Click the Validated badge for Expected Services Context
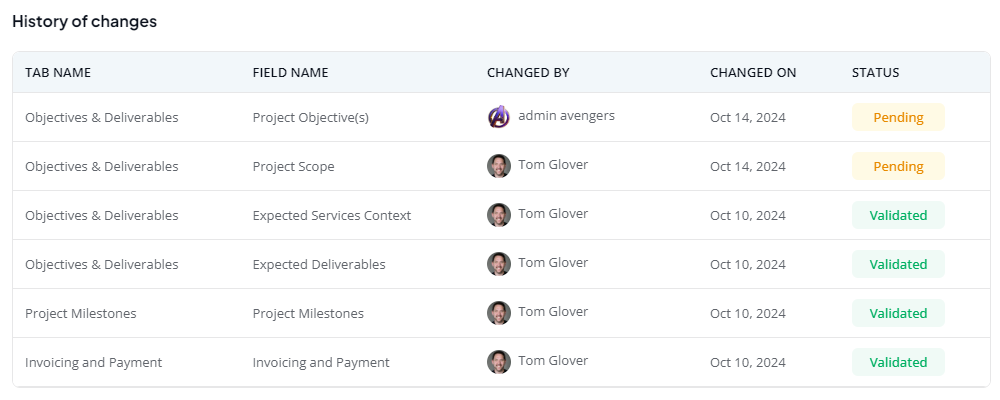 coord(898,216)
